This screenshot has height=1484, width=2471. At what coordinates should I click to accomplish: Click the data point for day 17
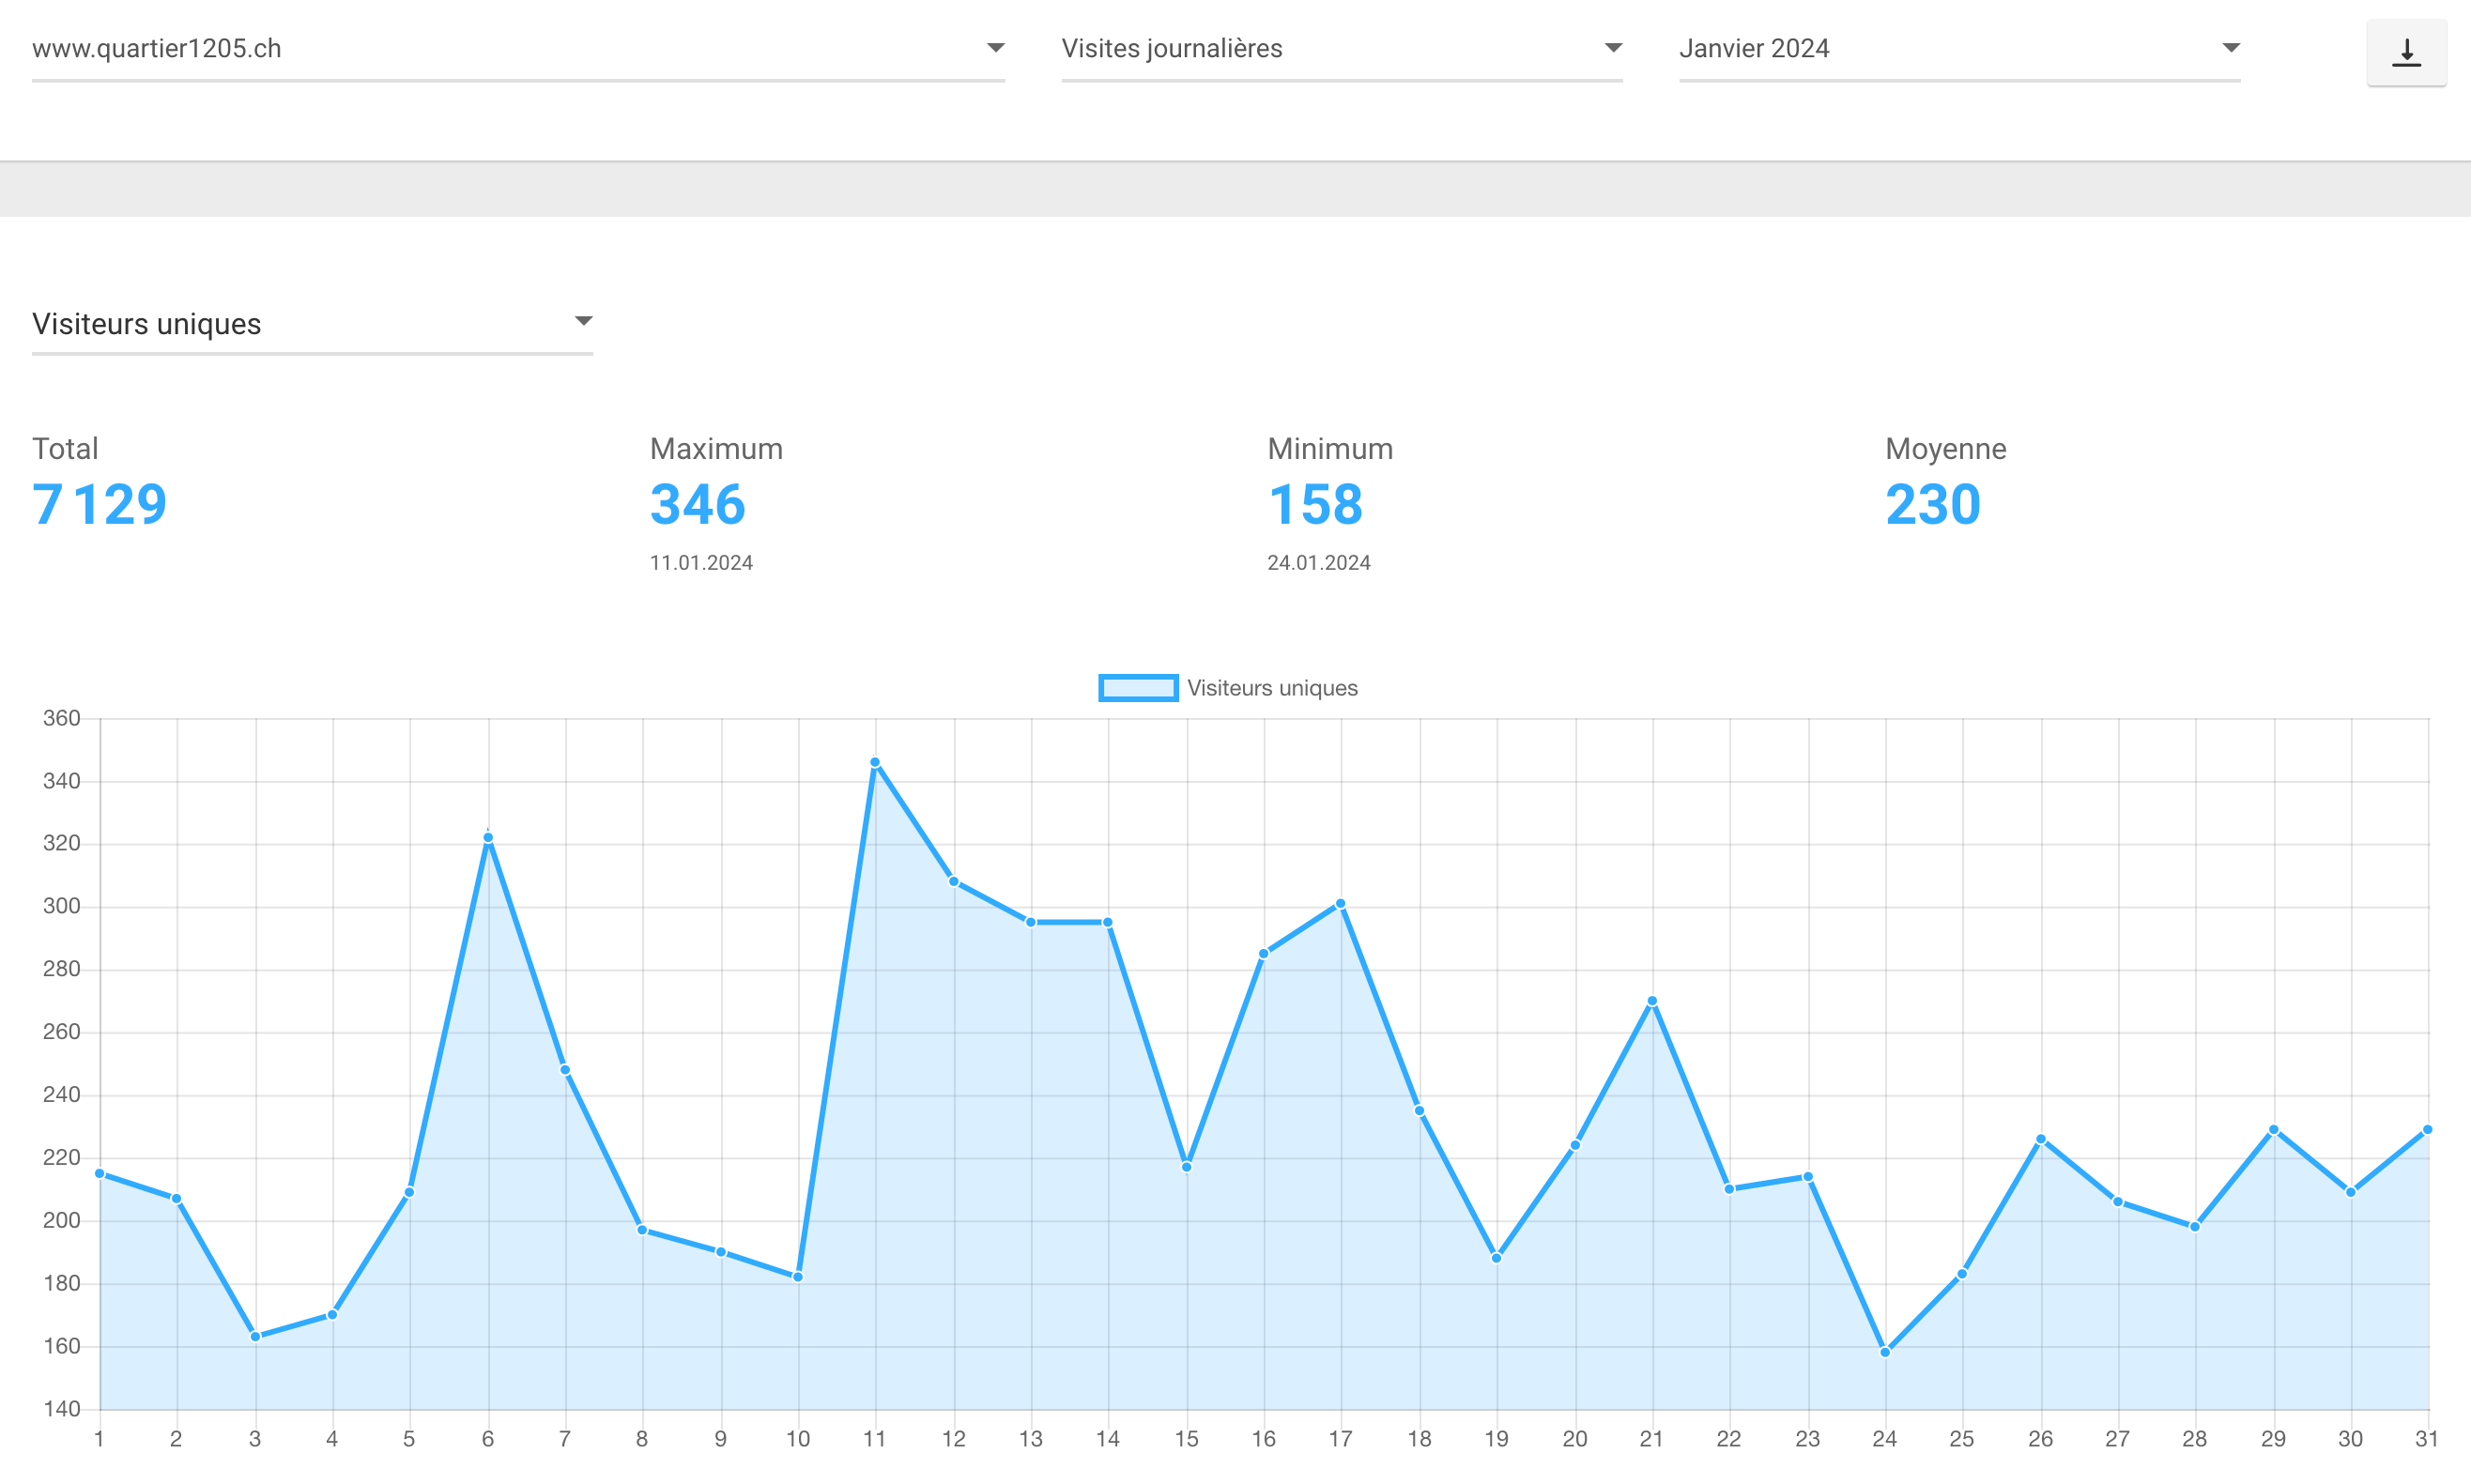pyautogui.click(x=1341, y=904)
